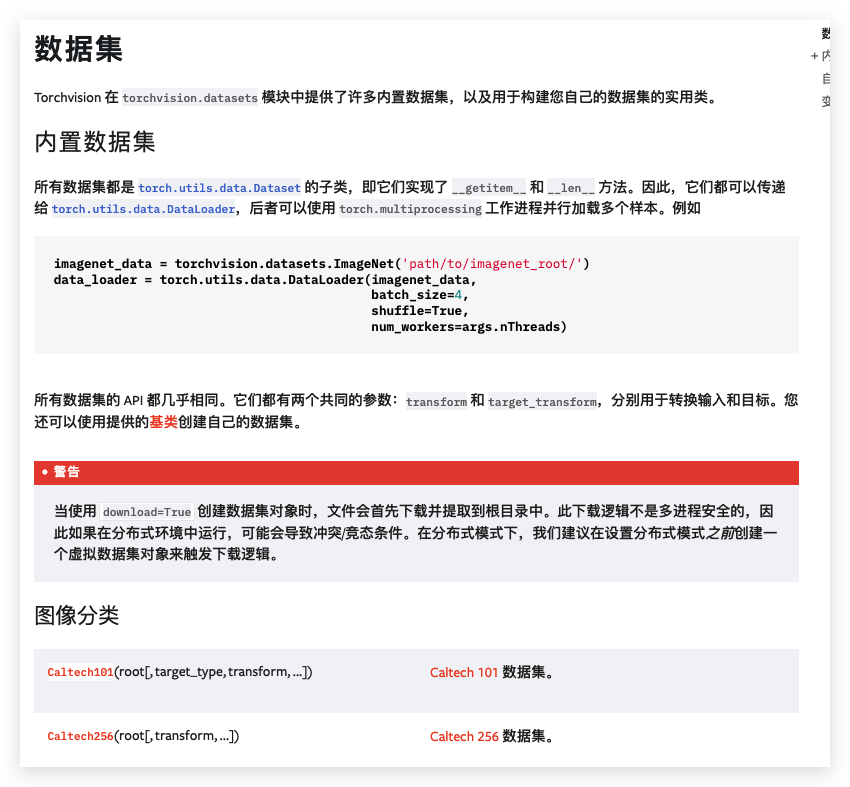The image size is (850, 787).
Task: Click the 'path/to/imagenet_root/' string in code
Action: click(492, 263)
